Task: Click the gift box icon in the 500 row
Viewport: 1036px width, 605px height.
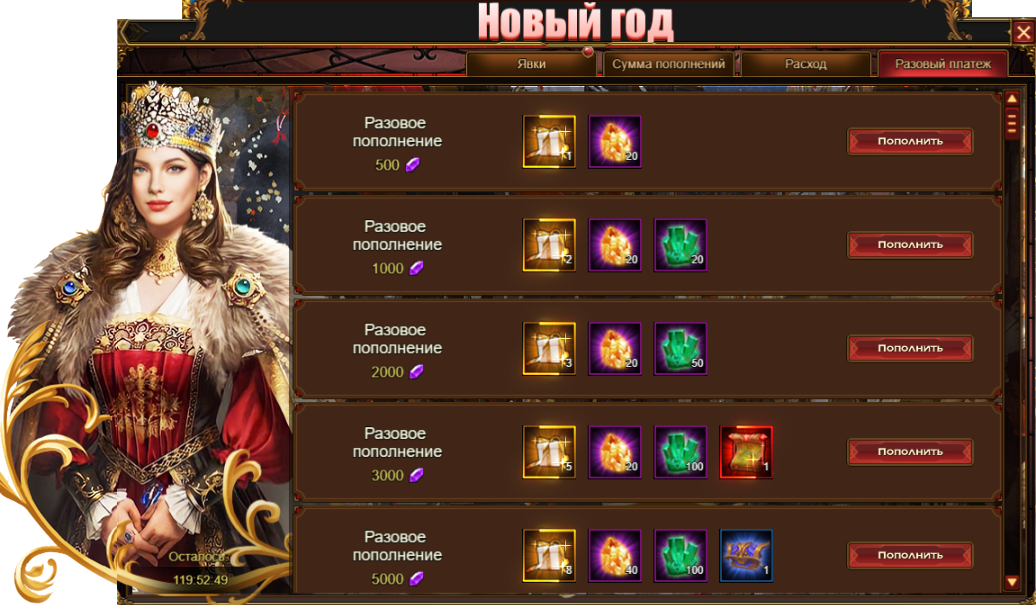Action: pos(549,141)
